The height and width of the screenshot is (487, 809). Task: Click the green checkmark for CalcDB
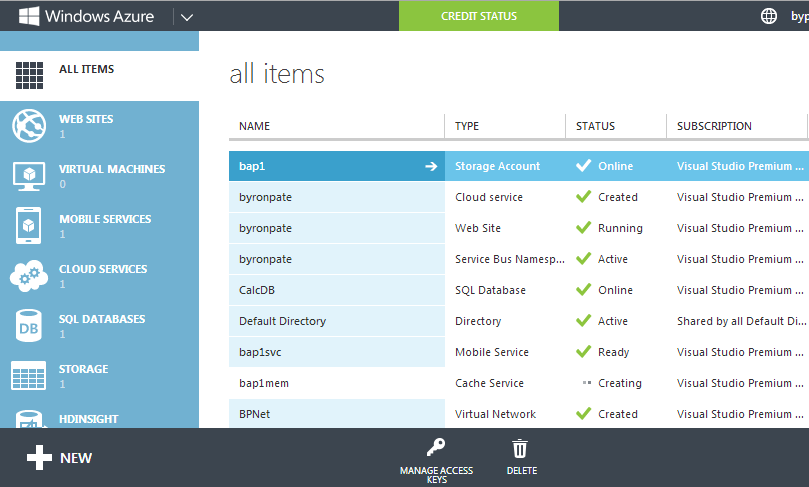584,289
